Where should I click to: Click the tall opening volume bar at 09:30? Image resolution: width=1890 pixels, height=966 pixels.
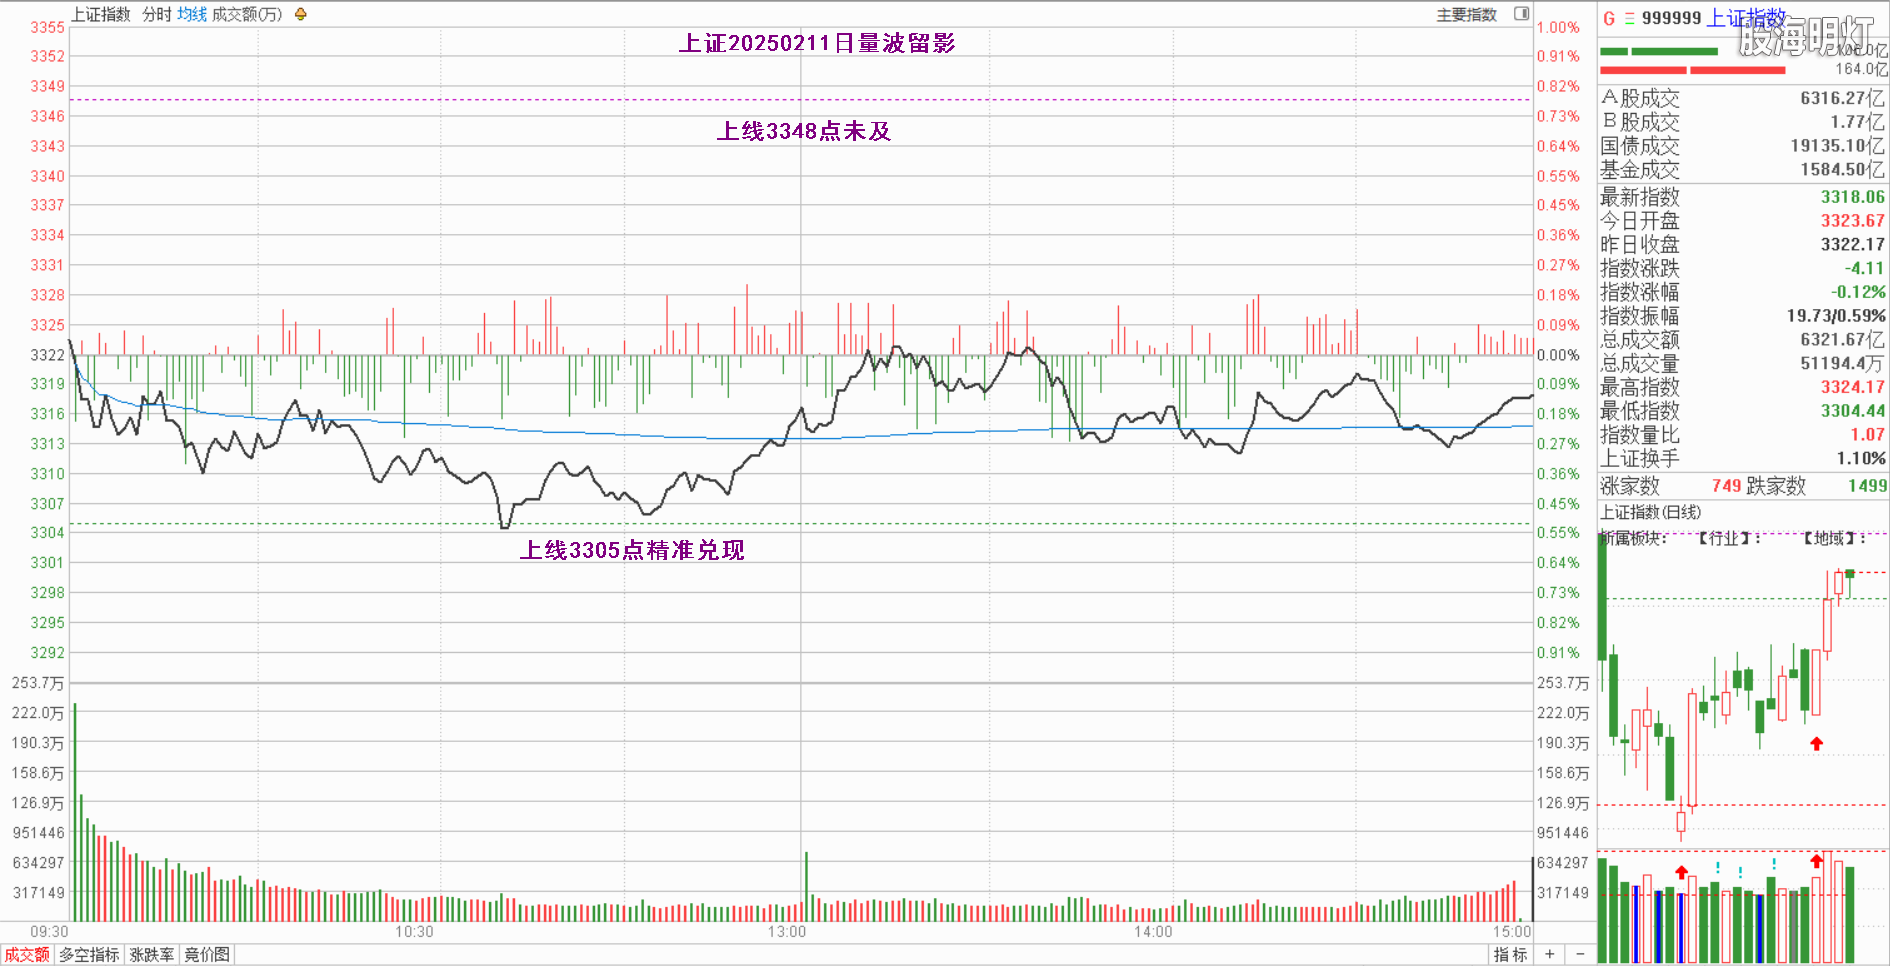tap(74, 812)
